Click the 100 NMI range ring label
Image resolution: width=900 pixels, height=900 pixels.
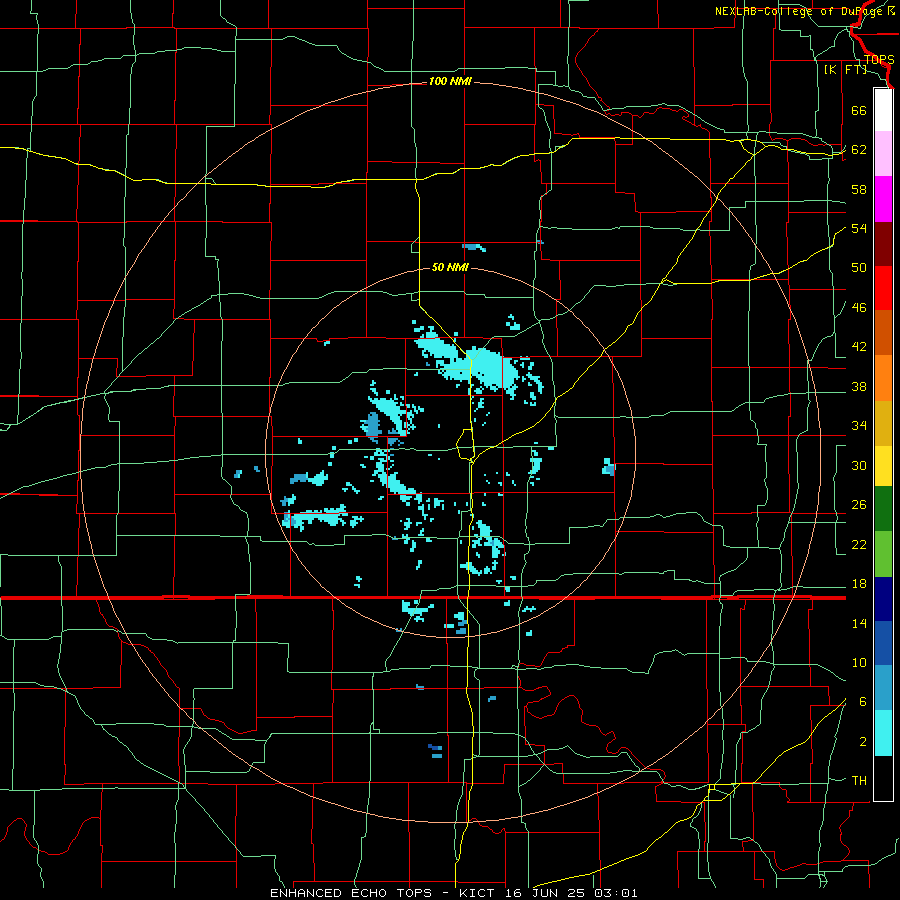click(450, 82)
